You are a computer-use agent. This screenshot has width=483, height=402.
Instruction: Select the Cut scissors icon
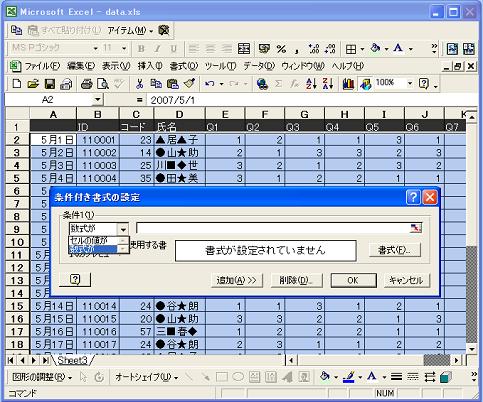click(x=139, y=83)
